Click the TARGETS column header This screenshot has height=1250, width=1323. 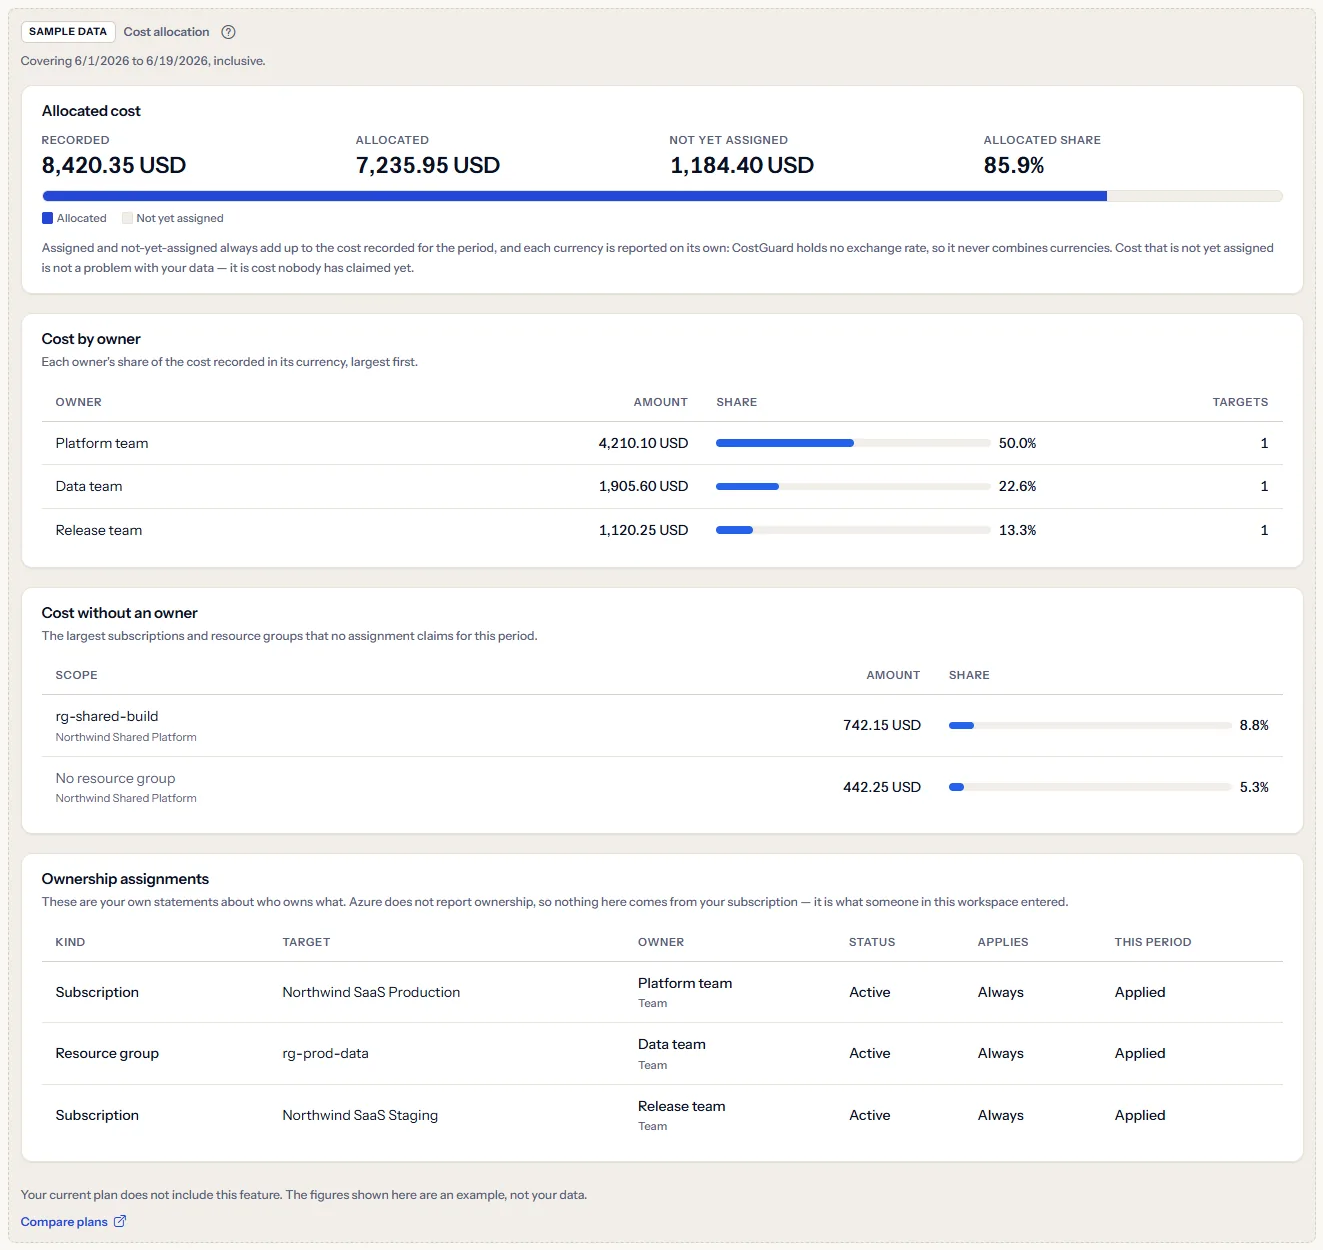coord(1240,402)
